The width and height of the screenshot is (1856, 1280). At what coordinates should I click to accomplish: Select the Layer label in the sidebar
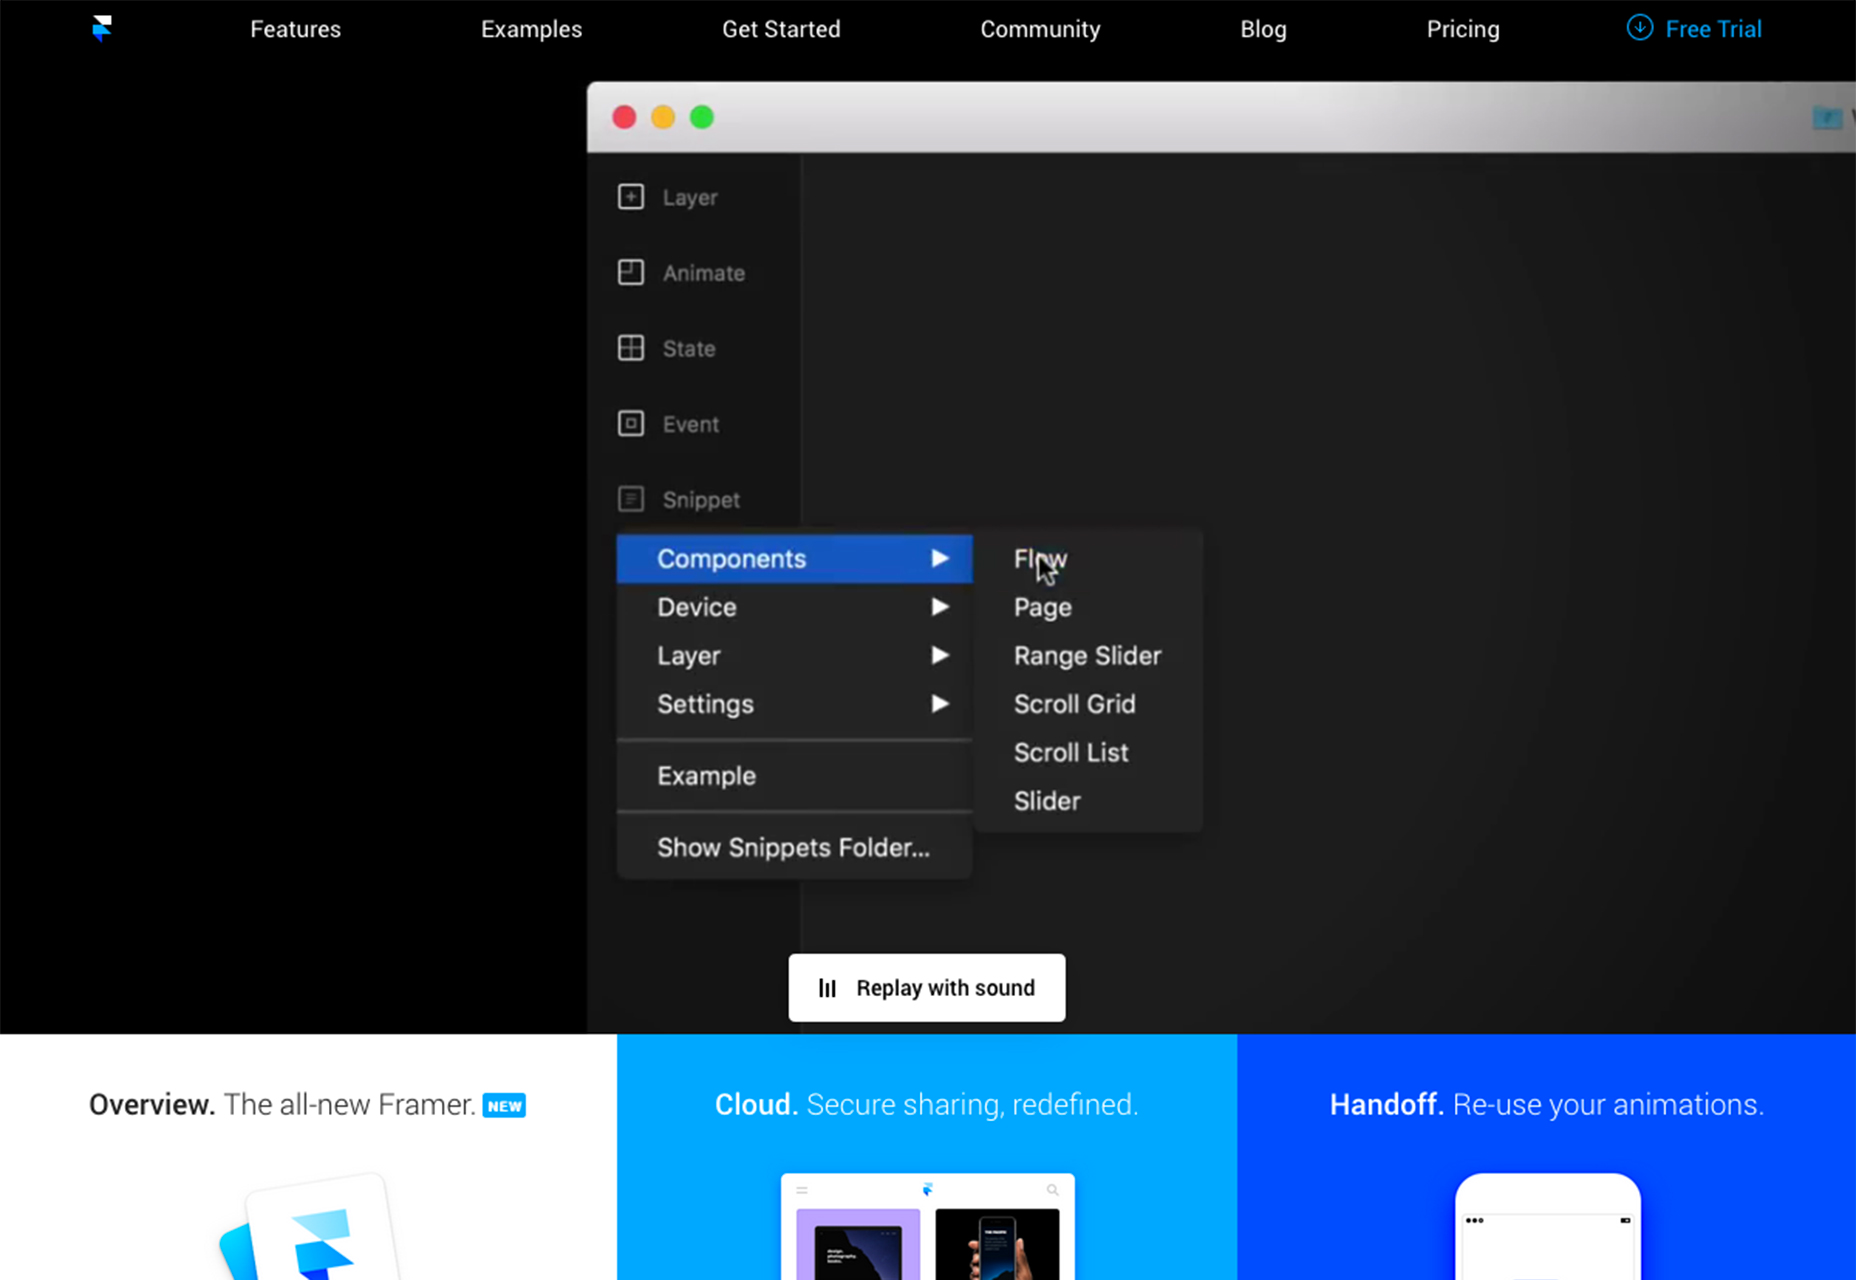point(690,198)
